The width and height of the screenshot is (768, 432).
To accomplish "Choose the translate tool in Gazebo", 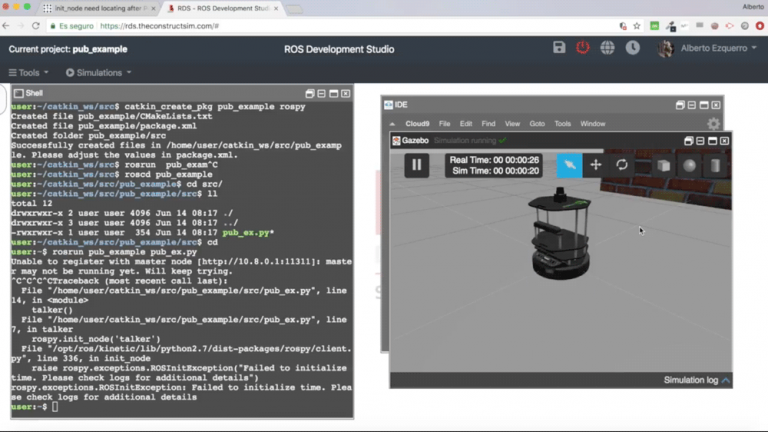I will [596, 165].
